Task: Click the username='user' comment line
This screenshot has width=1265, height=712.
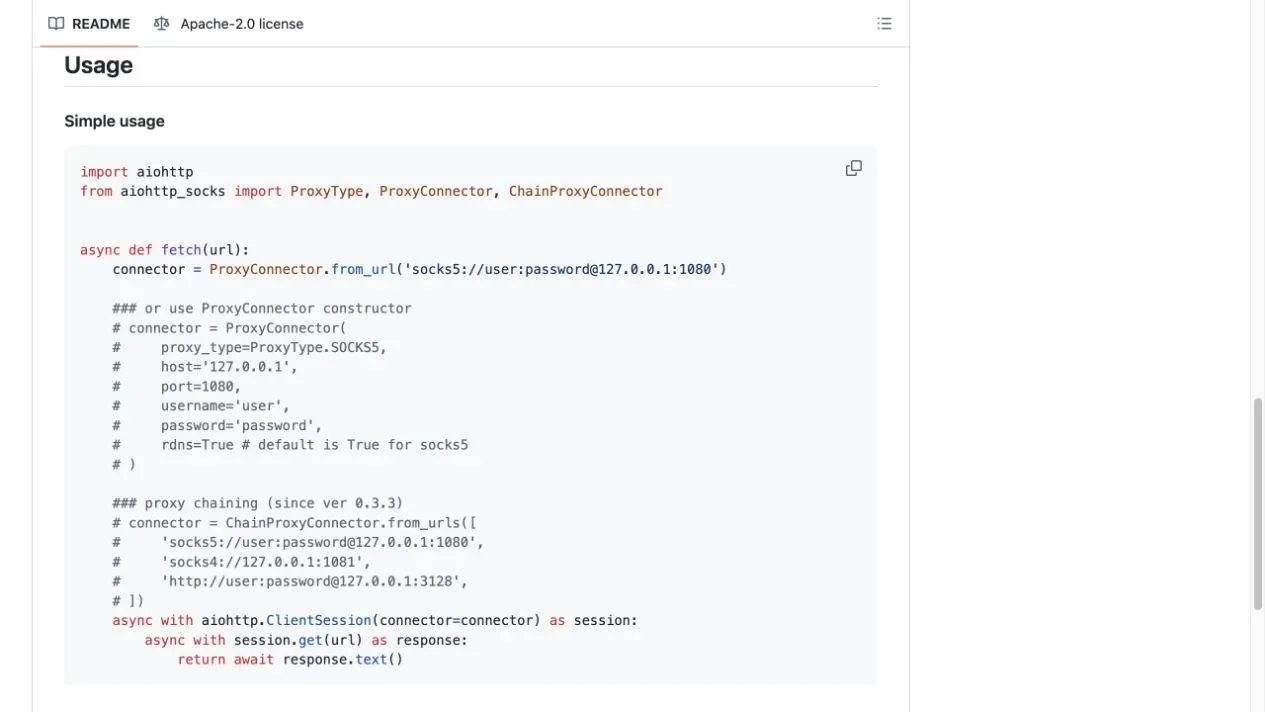Action: 201,406
